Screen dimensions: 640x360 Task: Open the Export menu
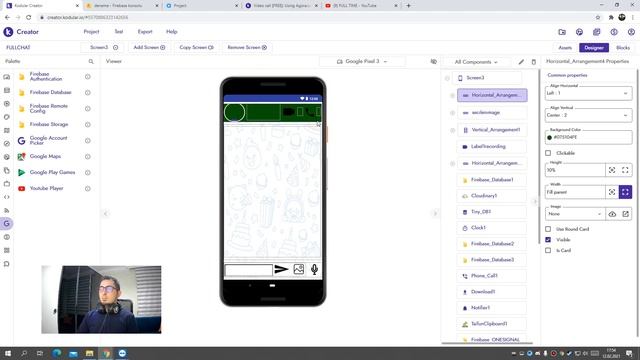(x=145, y=32)
